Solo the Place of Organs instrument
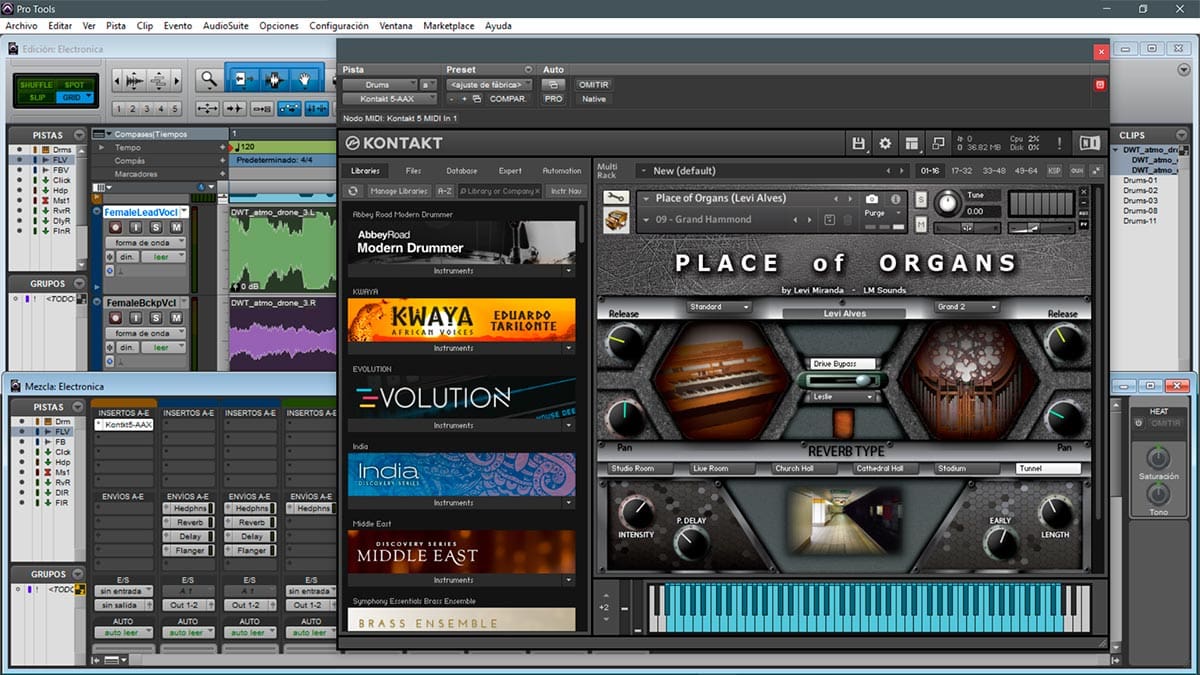 click(x=921, y=199)
